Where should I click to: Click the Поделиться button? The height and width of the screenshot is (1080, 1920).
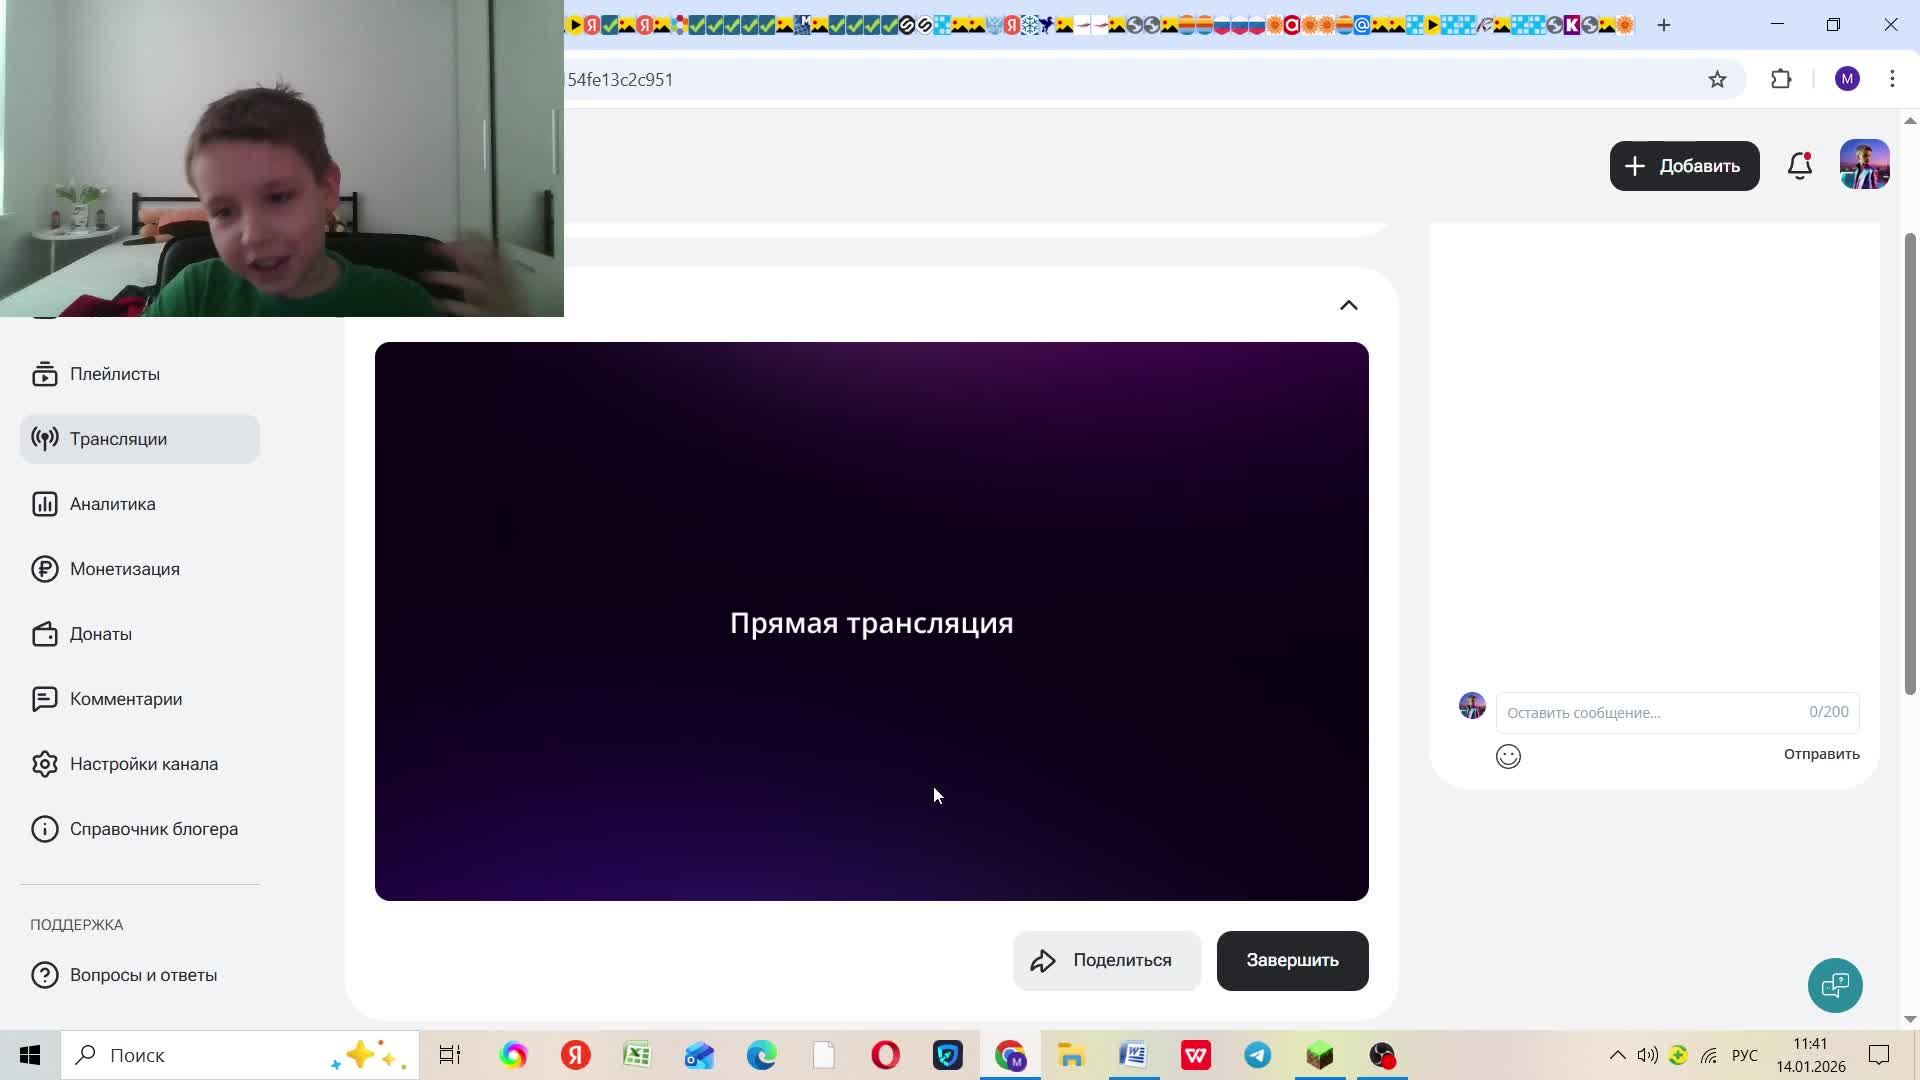pyautogui.click(x=1106, y=961)
